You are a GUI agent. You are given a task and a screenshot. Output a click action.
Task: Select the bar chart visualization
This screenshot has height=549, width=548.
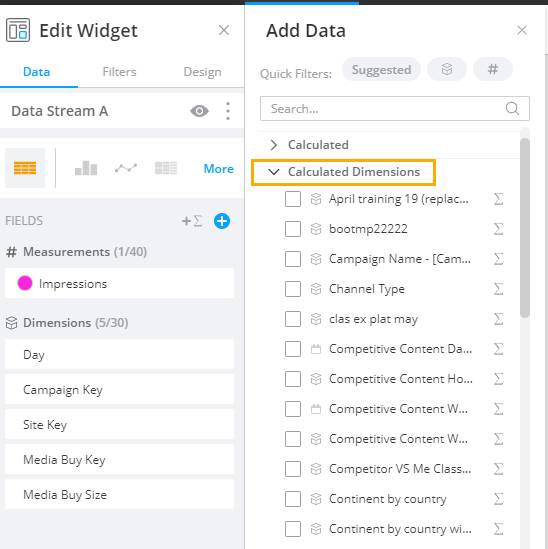pos(86,168)
